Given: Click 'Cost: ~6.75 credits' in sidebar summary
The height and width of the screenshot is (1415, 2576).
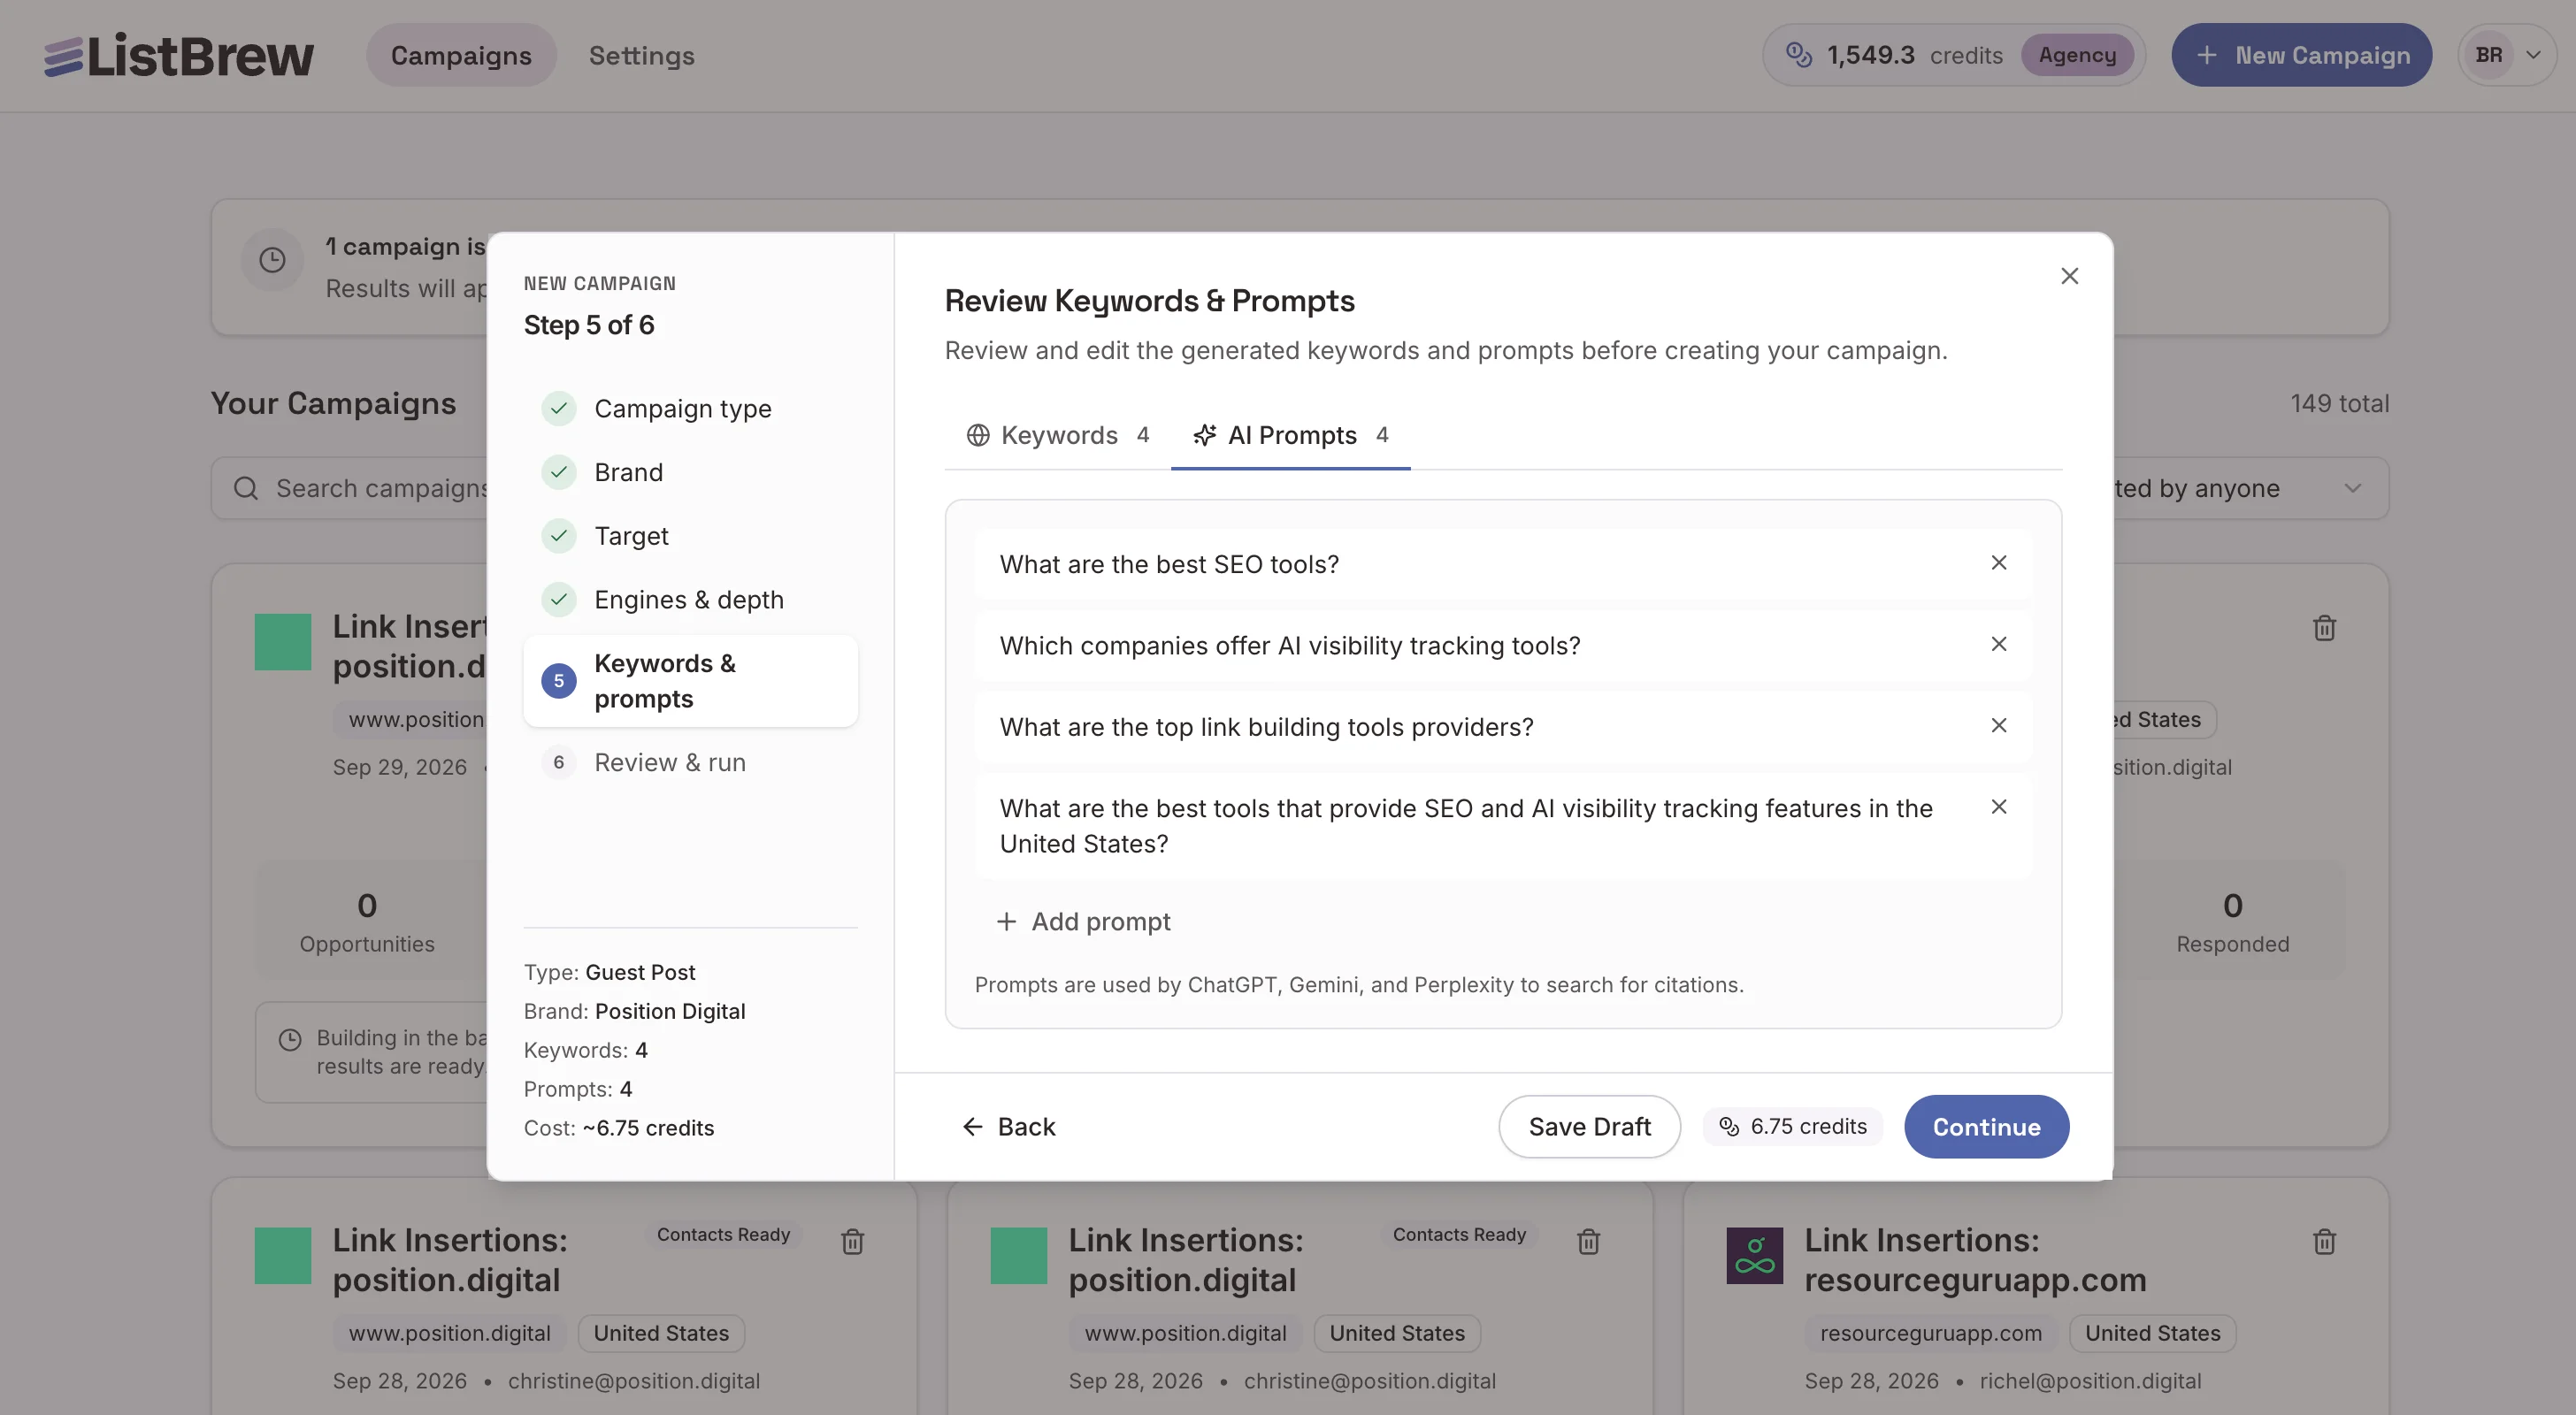Looking at the screenshot, I should click(618, 1128).
